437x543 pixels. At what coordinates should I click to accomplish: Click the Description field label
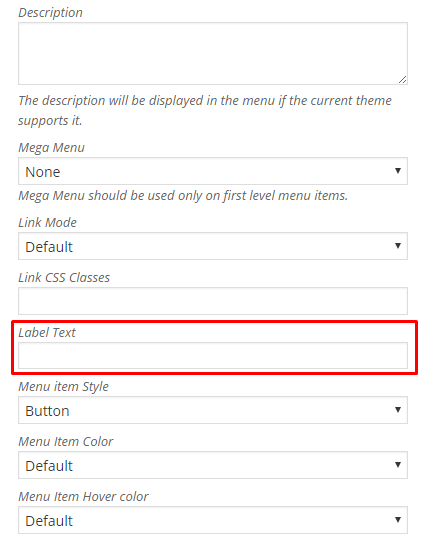pyautogui.click(x=51, y=13)
